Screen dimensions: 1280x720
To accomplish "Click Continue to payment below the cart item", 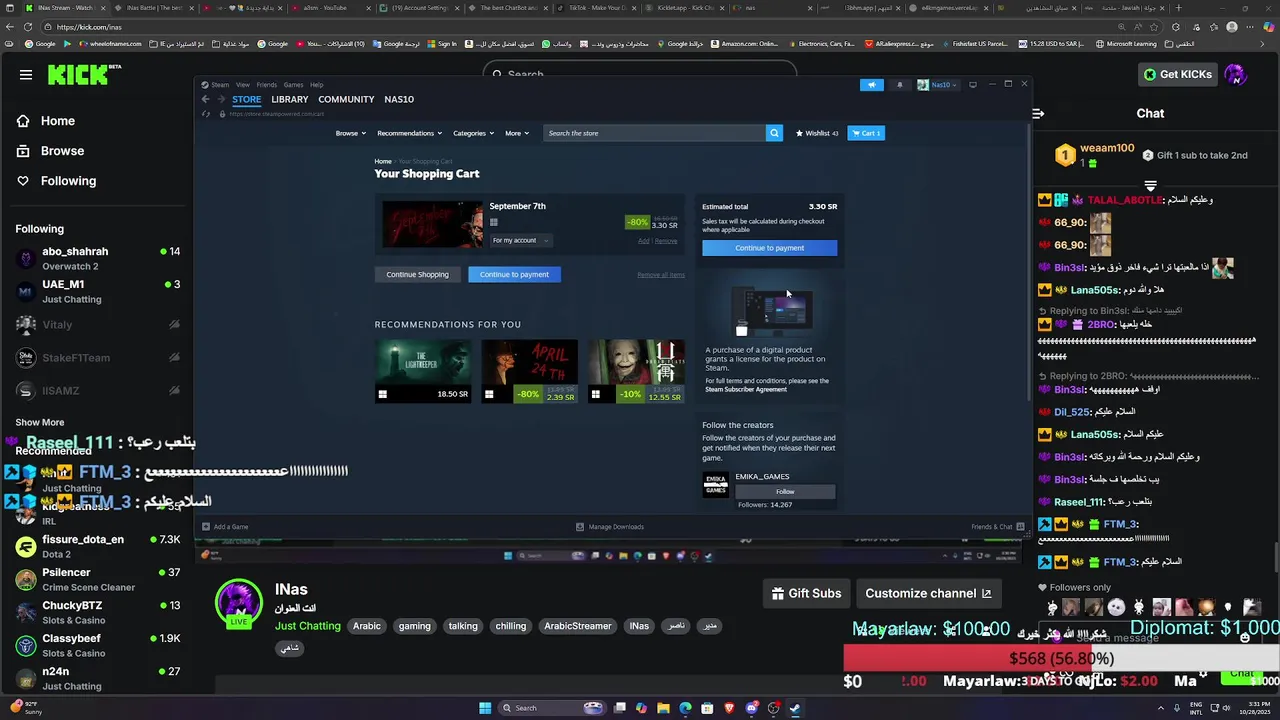I will [x=514, y=274].
